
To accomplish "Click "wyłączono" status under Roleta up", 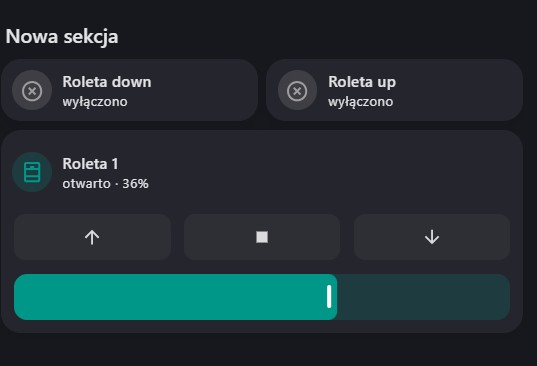I will (x=360, y=102).
